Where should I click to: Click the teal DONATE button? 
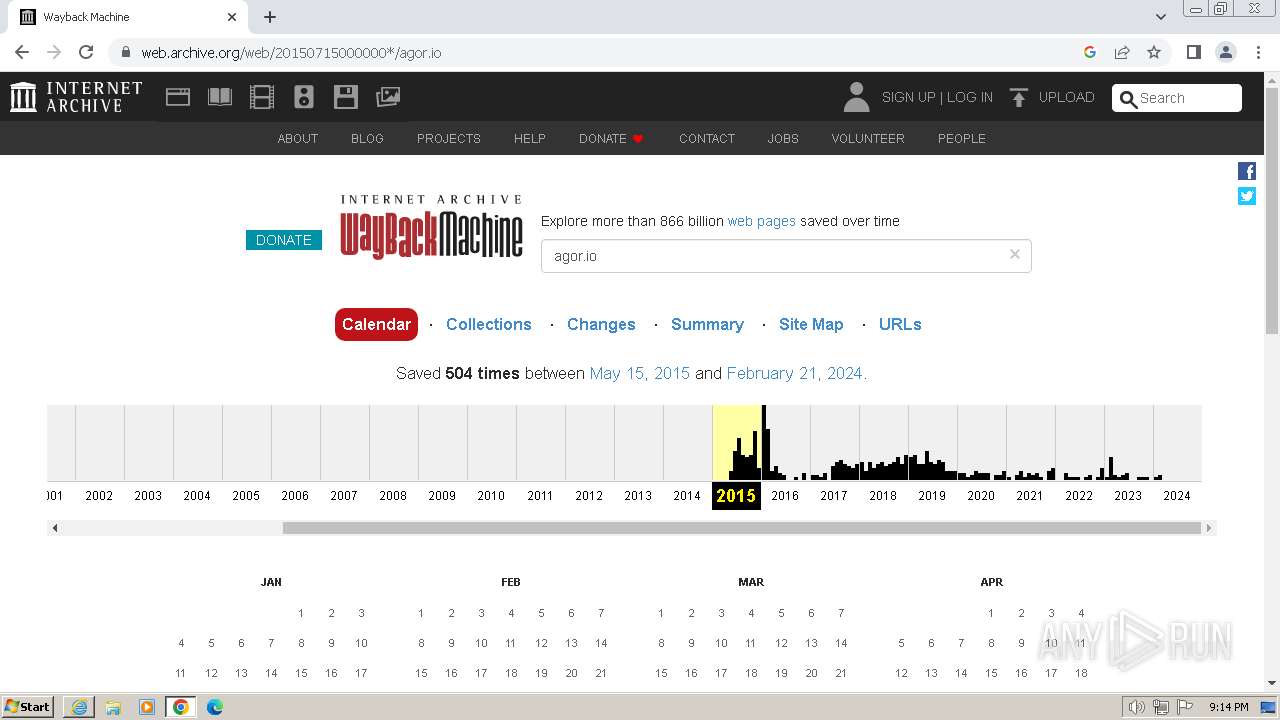click(284, 240)
